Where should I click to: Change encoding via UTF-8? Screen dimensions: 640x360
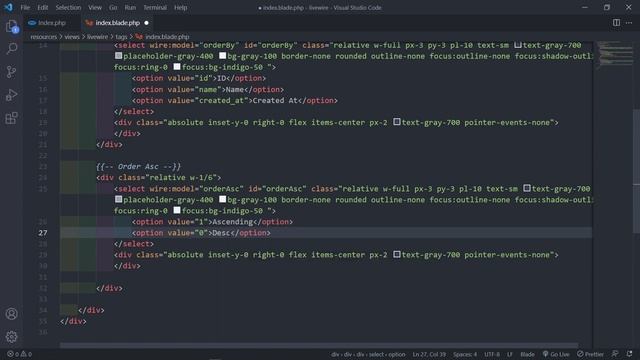click(492, 354)
